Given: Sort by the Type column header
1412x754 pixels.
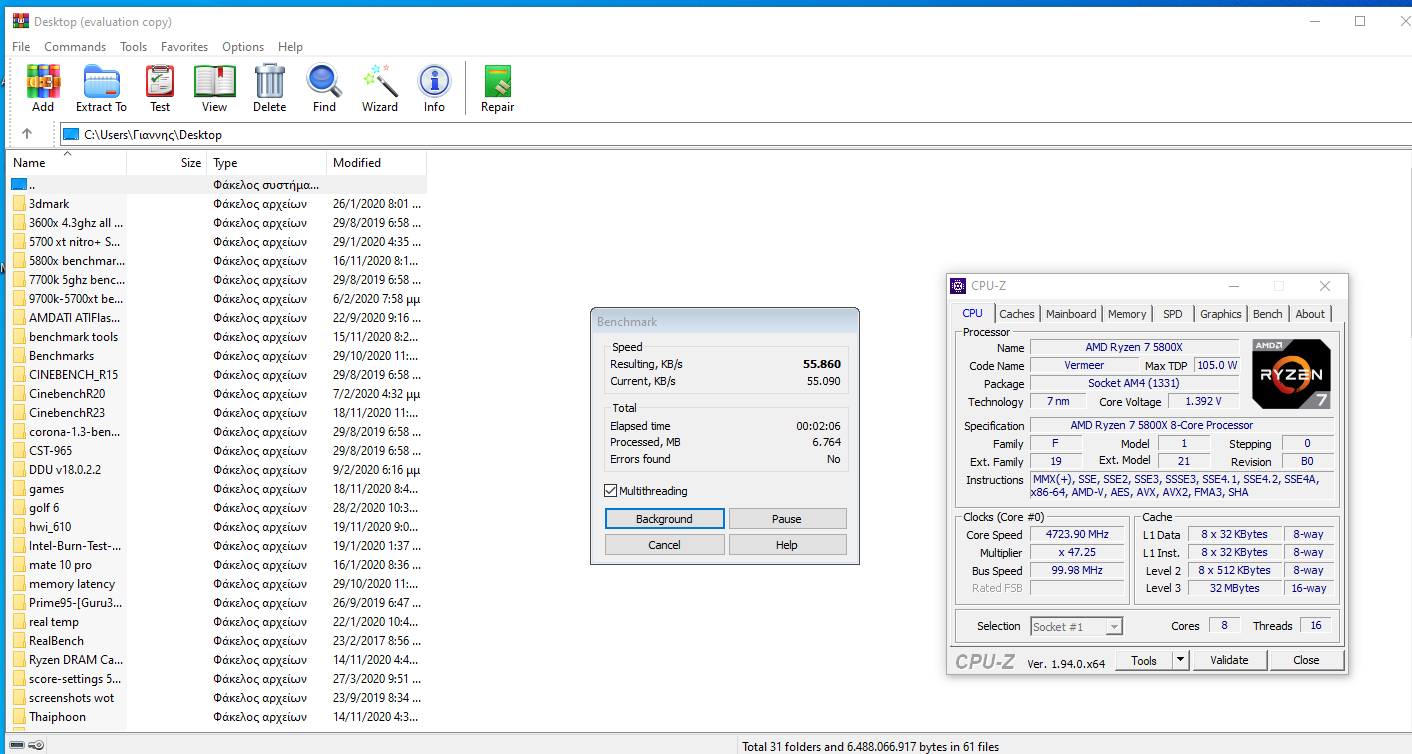Looking at the screenshot, I should coord(266,163).
